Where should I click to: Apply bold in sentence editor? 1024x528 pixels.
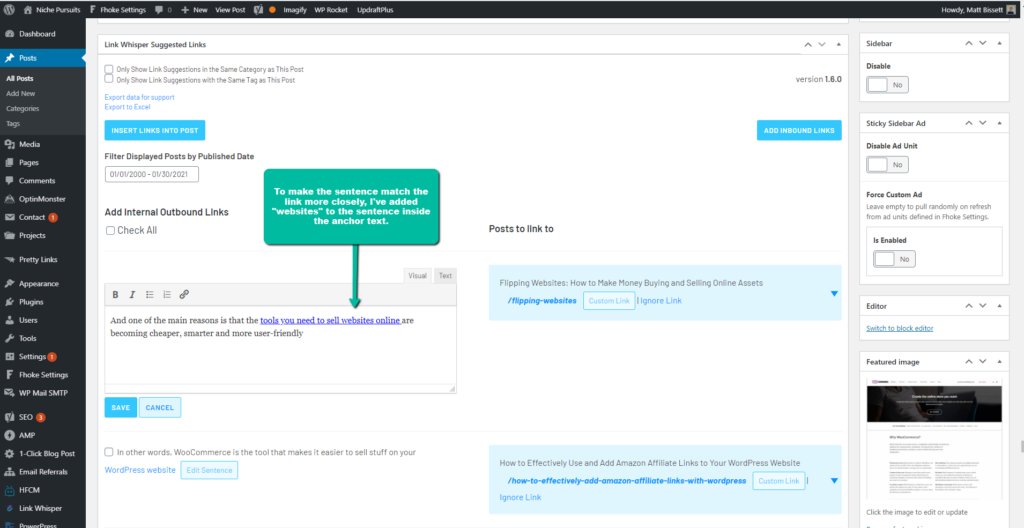(115, 295)
